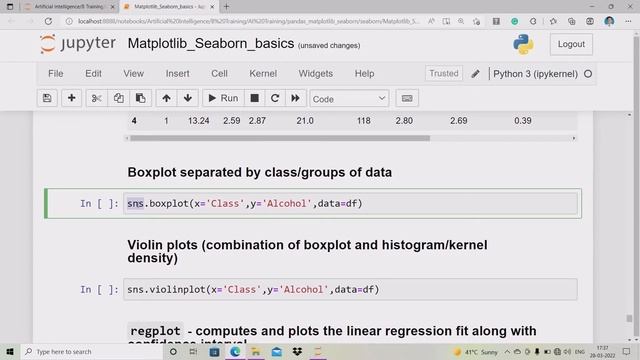Click the dataframe scrollbar right arrow
This screenshot has width=640, height=360.
click(x=573, y=138)
